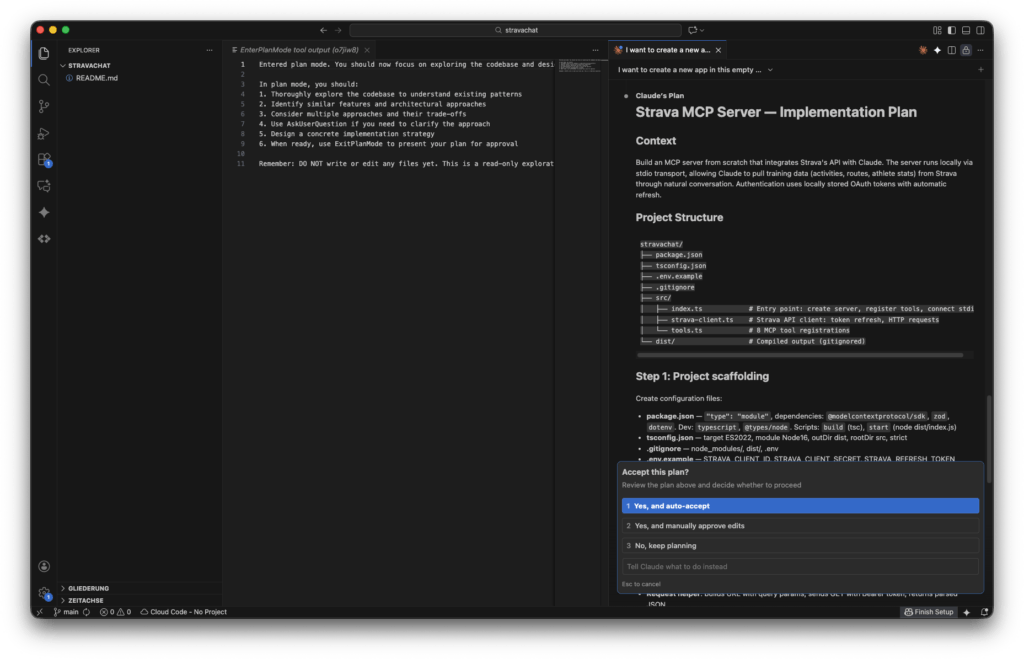The width and height of the screenshot is (1024, 659).
Task: Go back with the navigation arrow
Action: coord(323,30)
